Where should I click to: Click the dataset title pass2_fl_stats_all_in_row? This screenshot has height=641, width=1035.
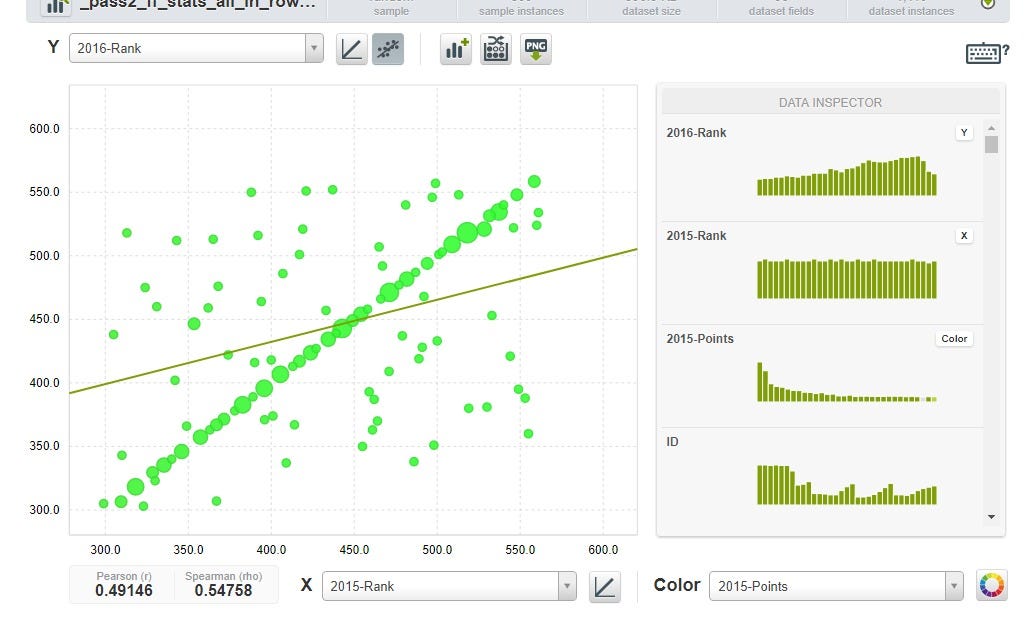pos(198,5)
